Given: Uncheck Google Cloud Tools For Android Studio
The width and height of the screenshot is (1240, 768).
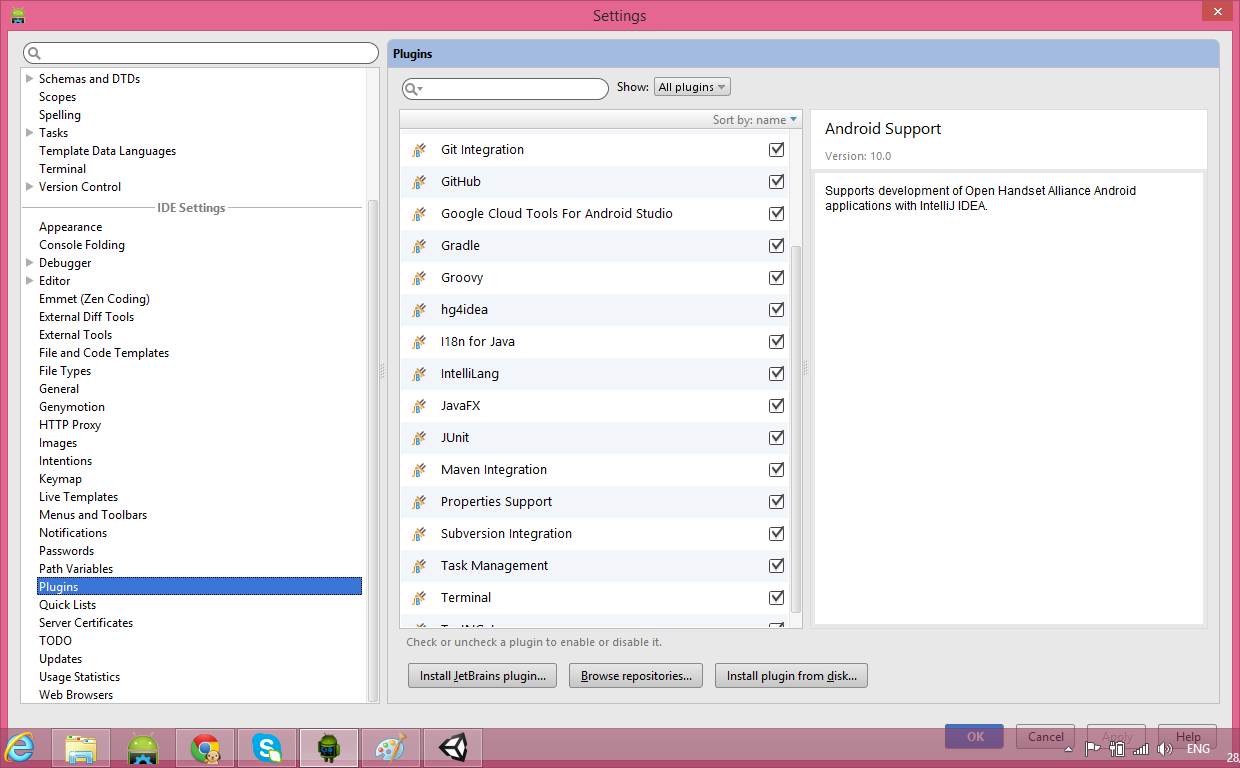Looking at the screenshot, I should [x=776, y=214].
